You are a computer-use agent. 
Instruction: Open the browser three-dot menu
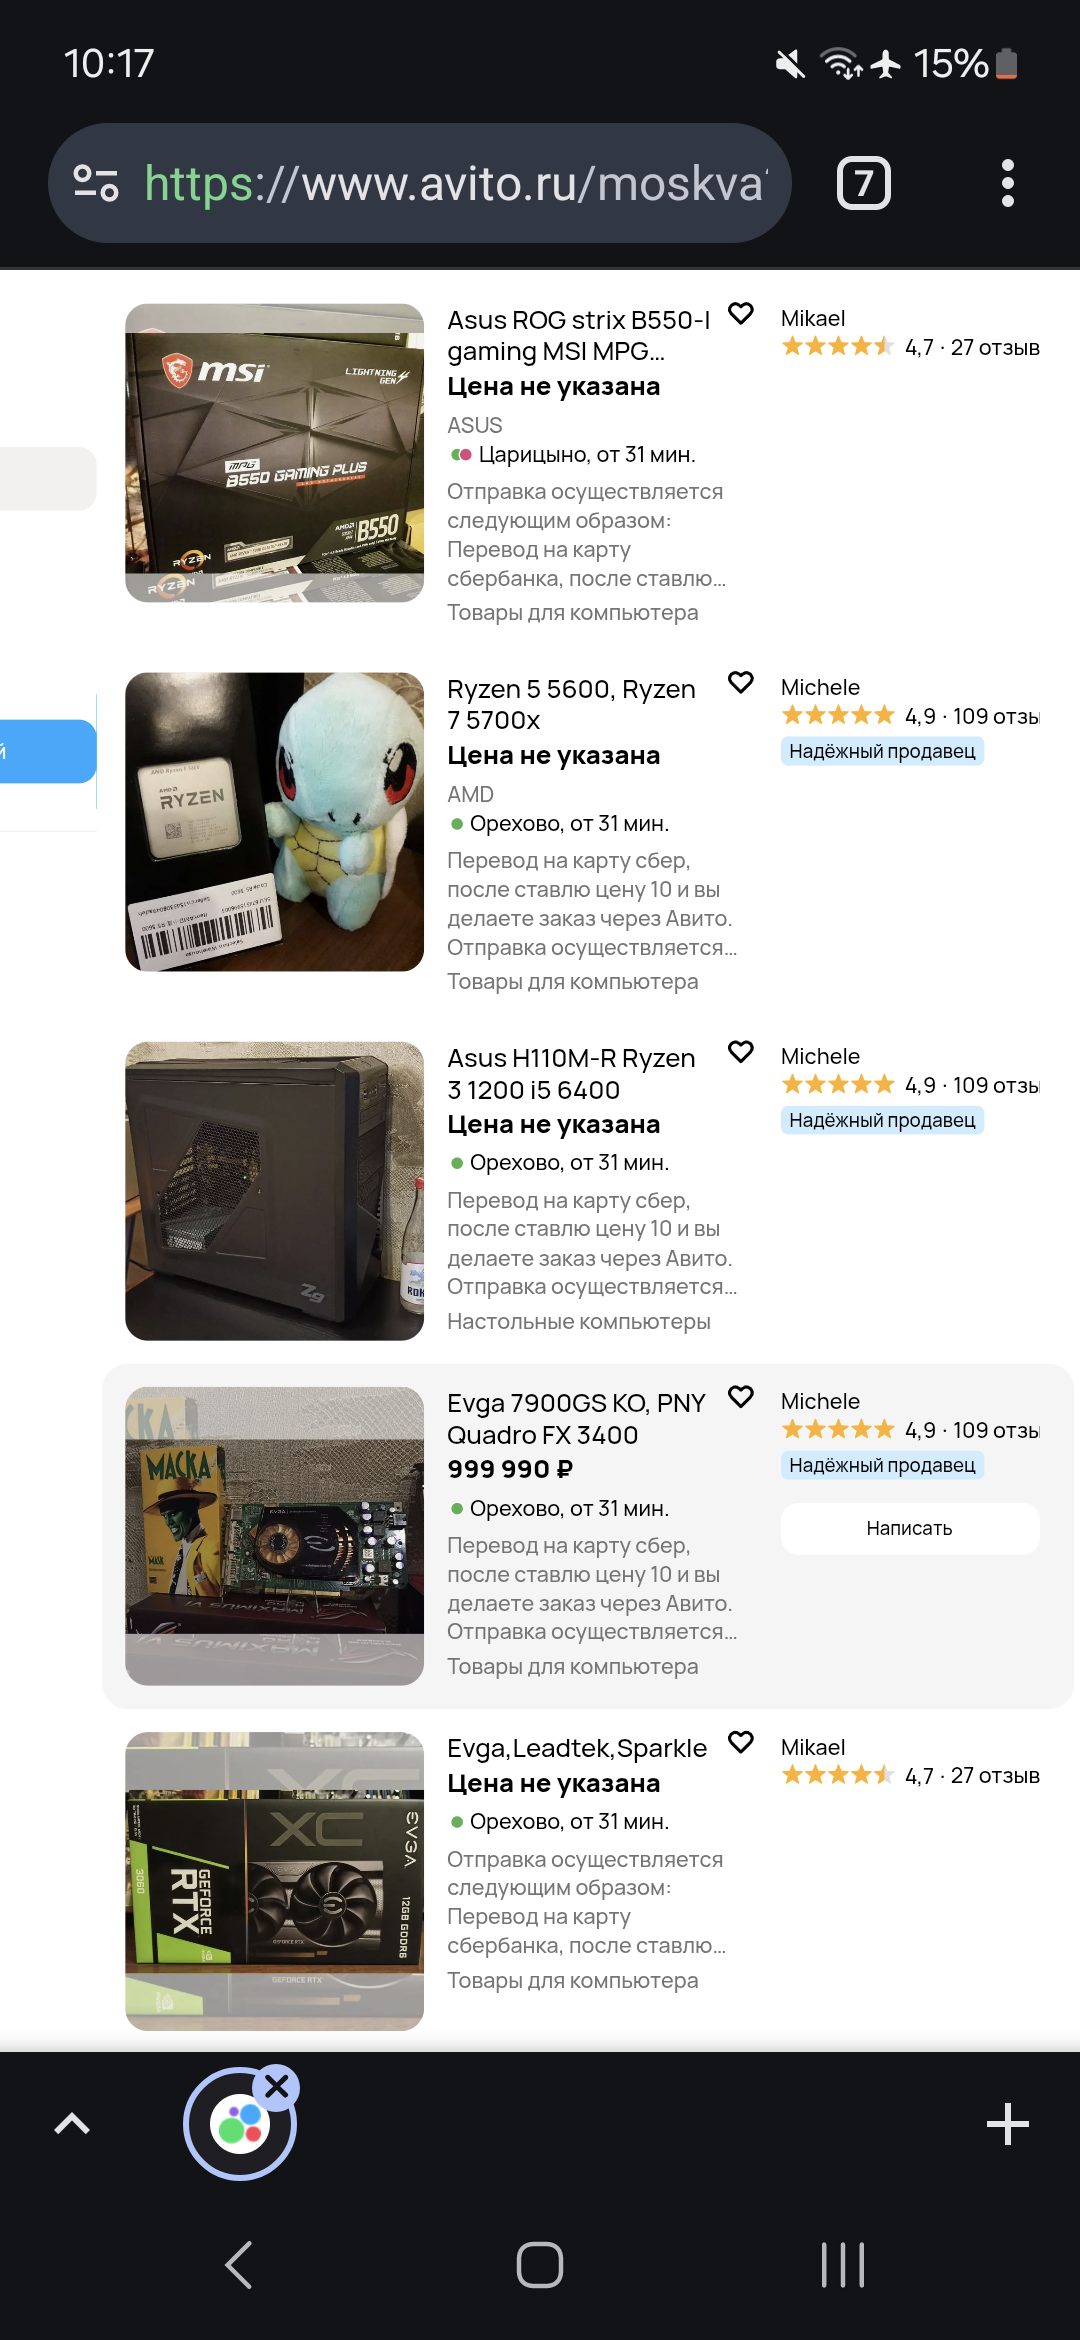pos(1007,183)
